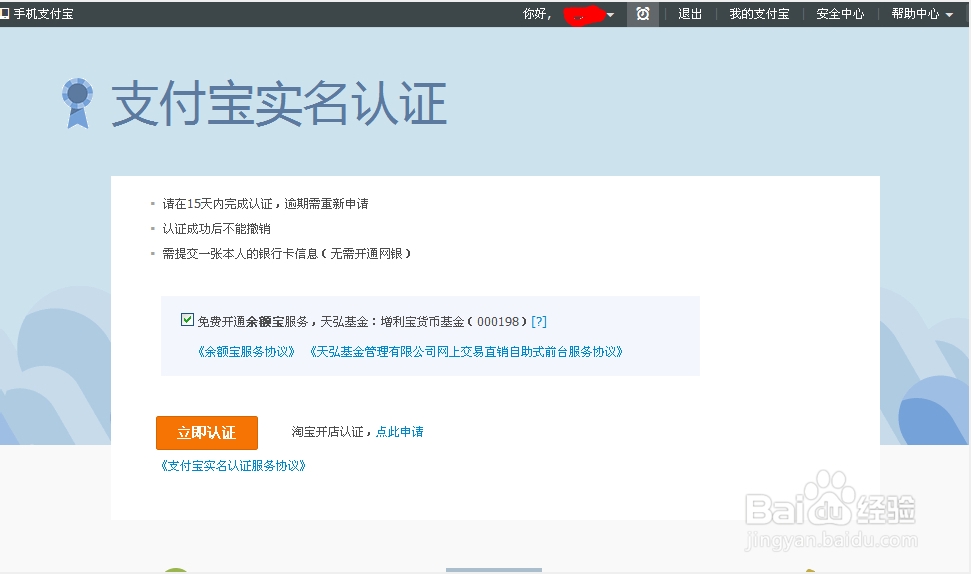This screenshot has height=574, width=971.
Task: Open the 手机支付宝 link
Action: tap(43, 14)
